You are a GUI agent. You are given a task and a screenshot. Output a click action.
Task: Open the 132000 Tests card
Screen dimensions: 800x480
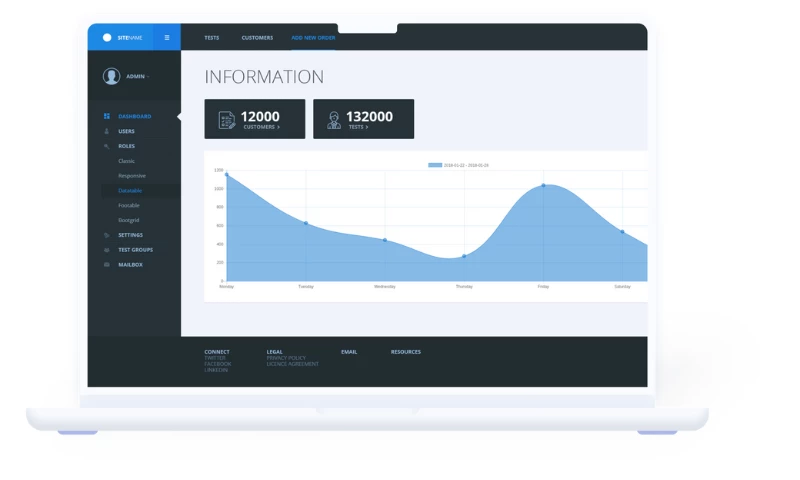pyautogui.click(x=363, y=119)
